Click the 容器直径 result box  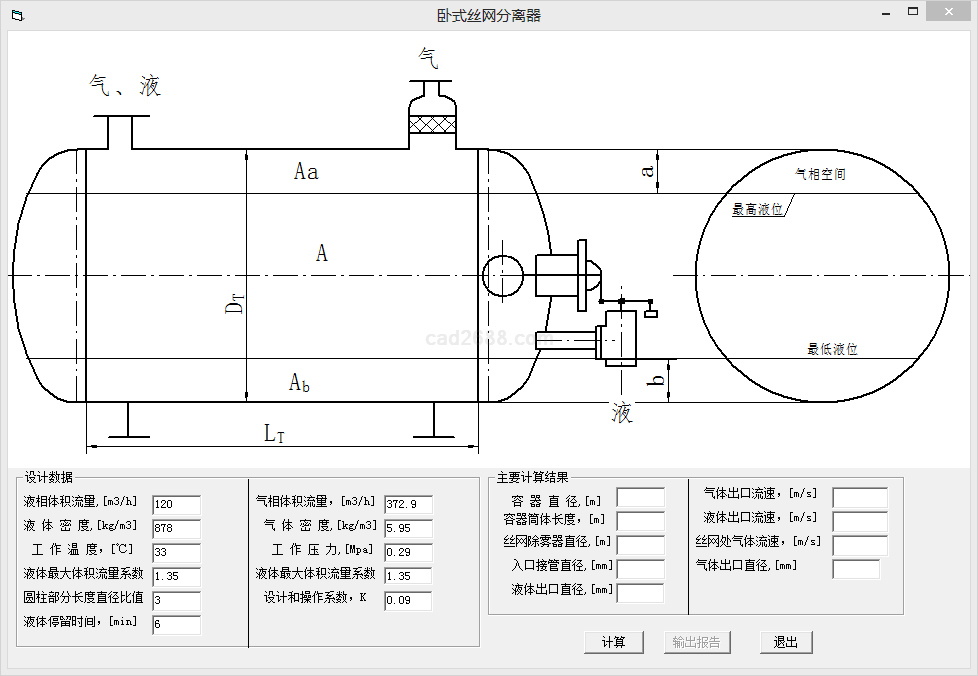[x=640, y=497]
